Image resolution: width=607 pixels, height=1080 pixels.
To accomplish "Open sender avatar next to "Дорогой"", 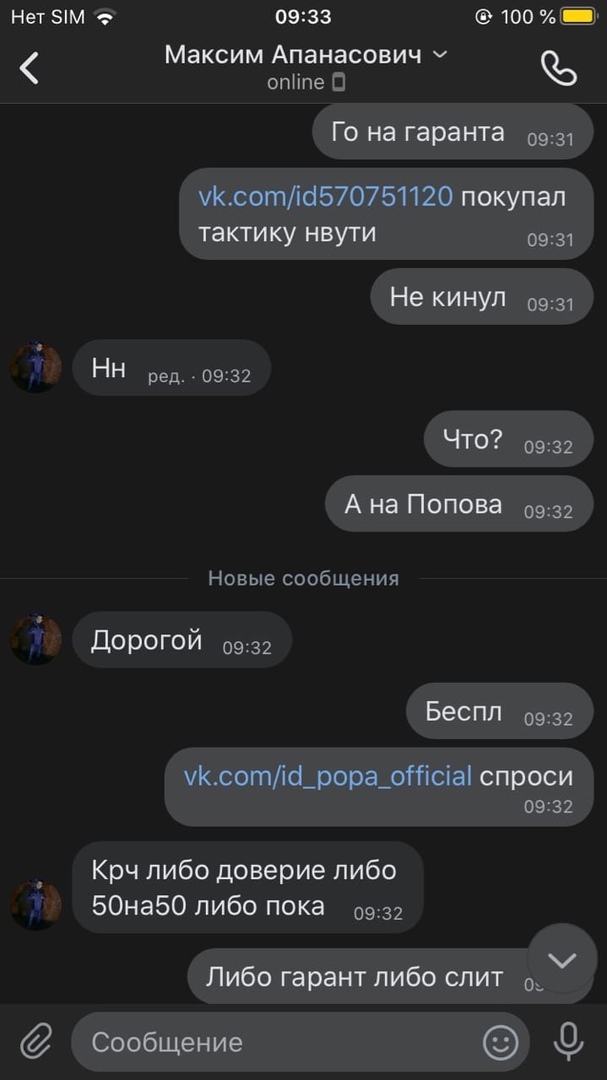I will pos(36,640).
